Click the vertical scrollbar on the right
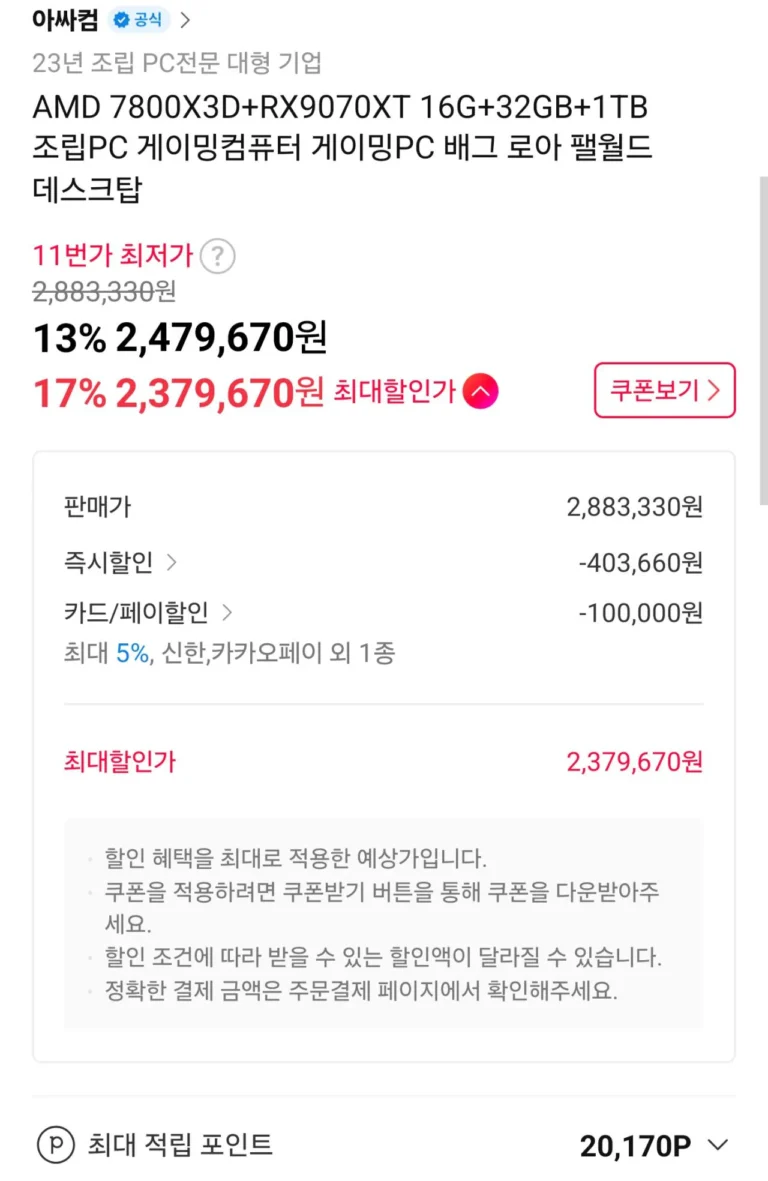Image resolution: width=768 pixels, height=1181 pixels. (763, 340)
